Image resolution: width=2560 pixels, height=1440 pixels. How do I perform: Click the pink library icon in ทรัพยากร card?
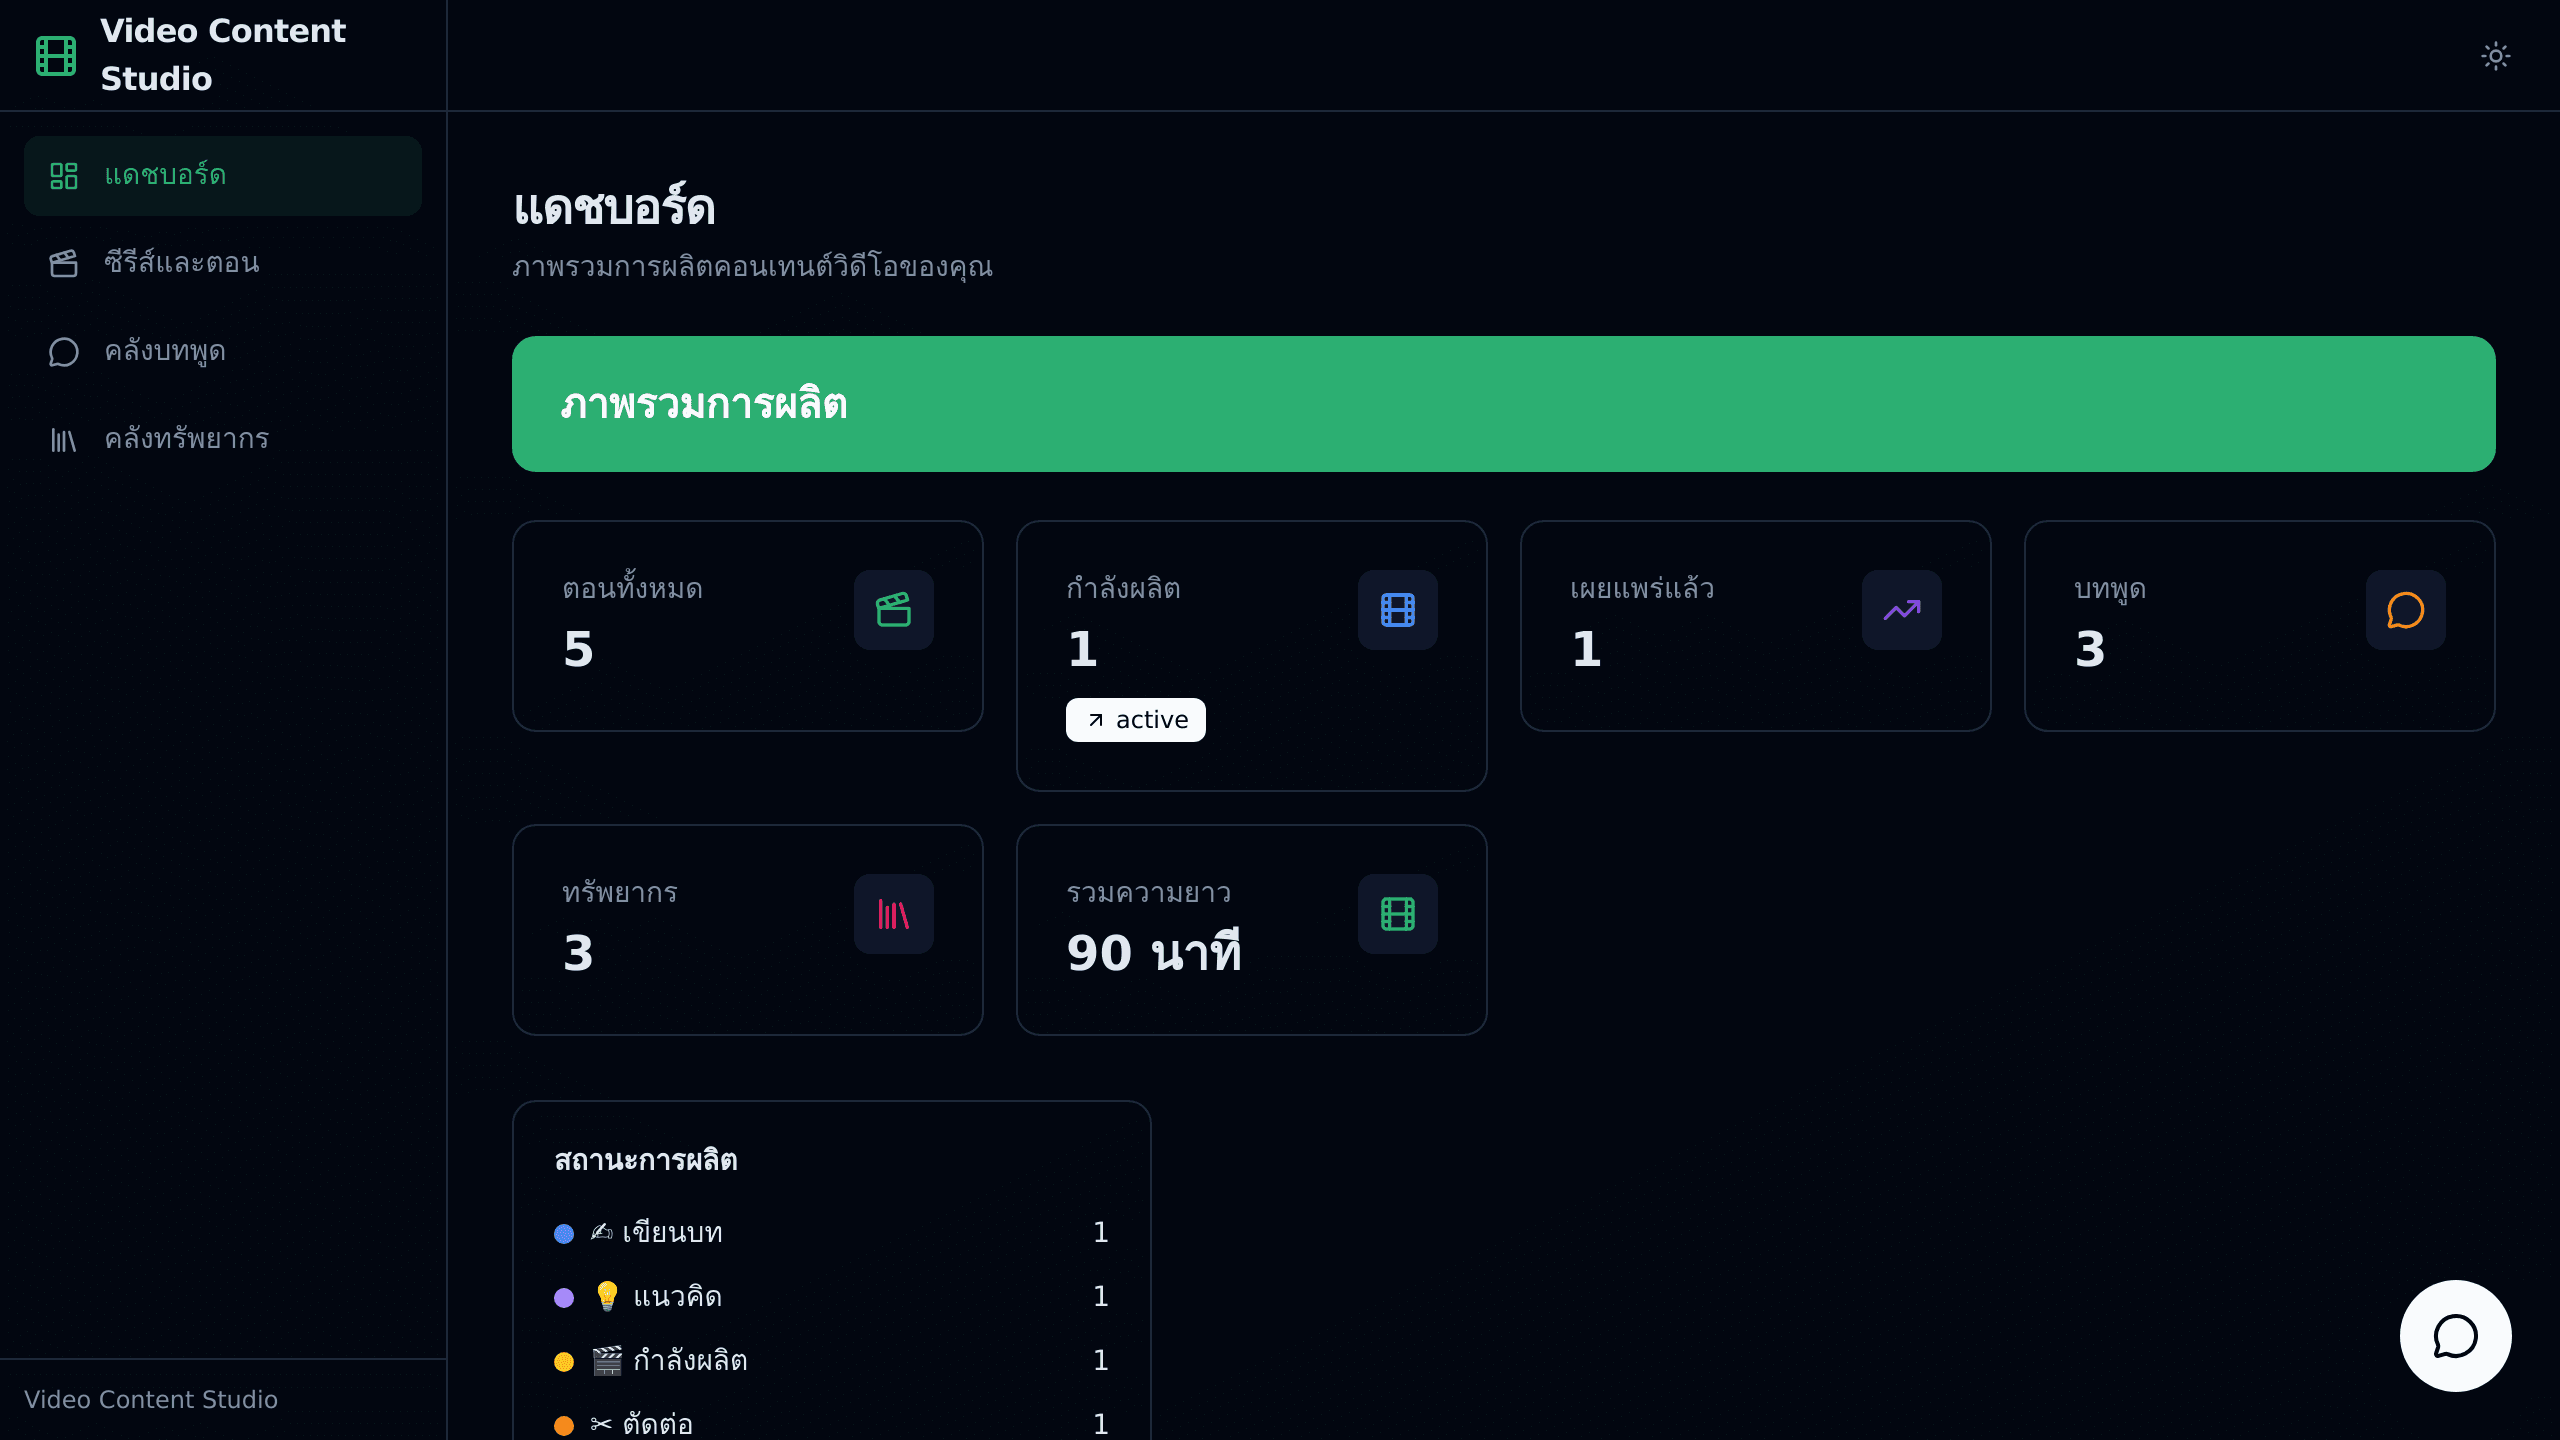tap(894, 914)
